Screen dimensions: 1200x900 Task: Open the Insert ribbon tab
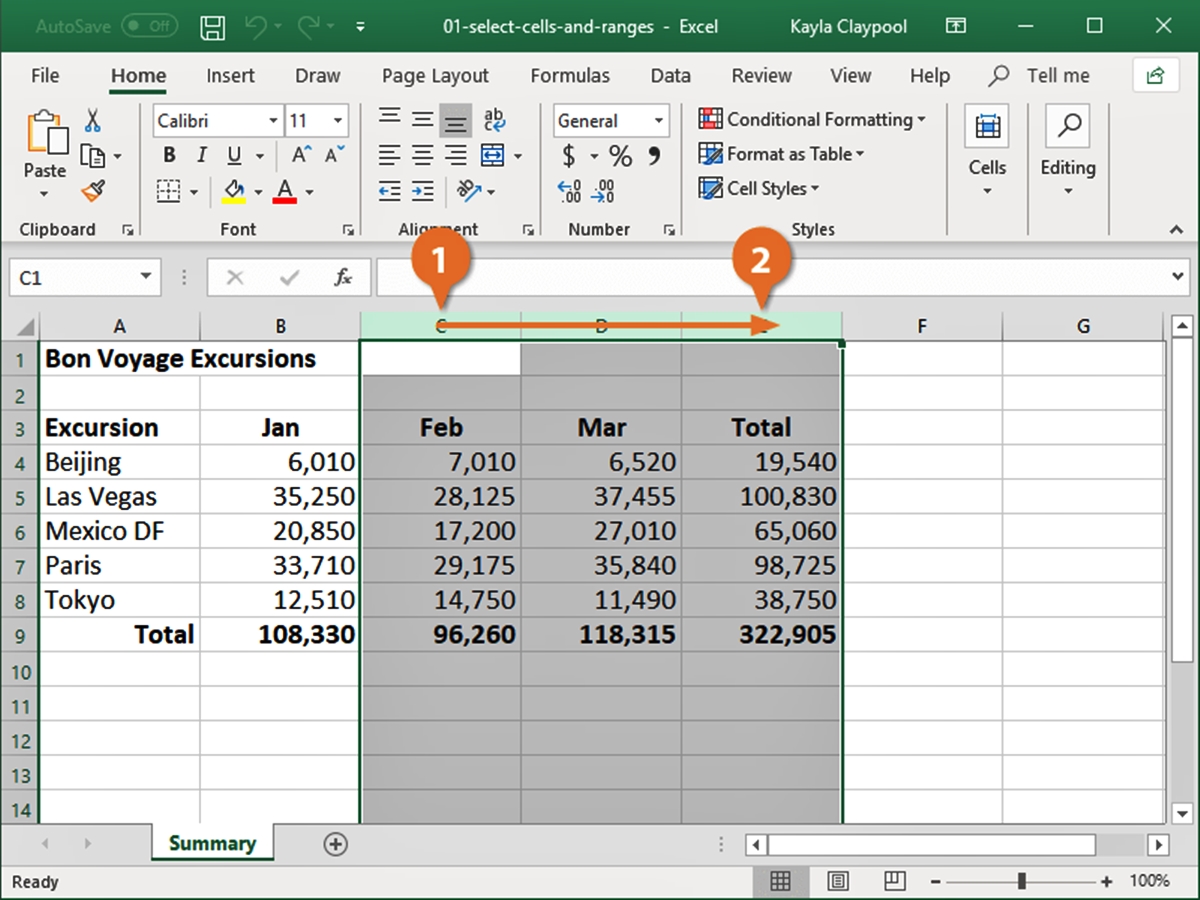coord(230,76)
